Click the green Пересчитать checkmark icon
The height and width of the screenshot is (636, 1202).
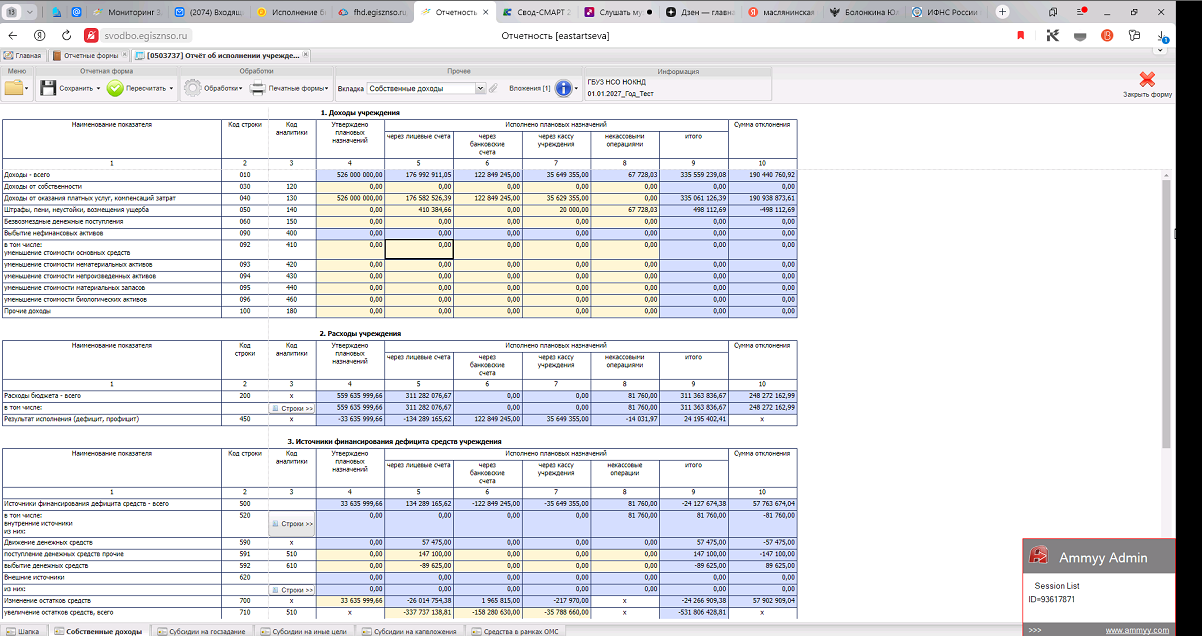tap(115, 88)
